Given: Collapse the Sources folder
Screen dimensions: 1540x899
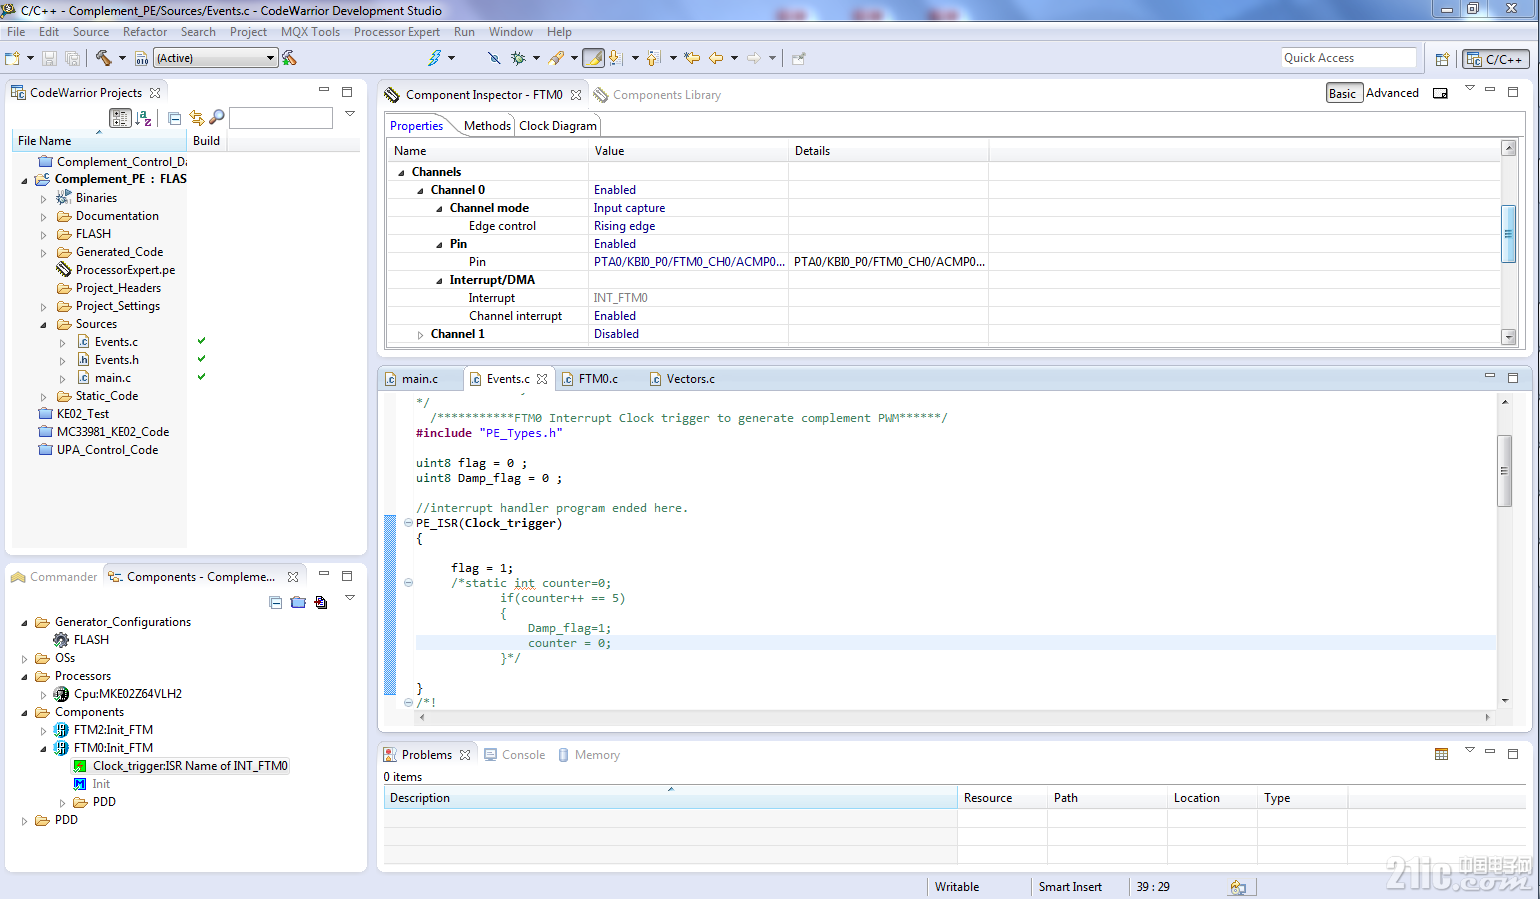Looking at the screenshot, I should (43, 325).
